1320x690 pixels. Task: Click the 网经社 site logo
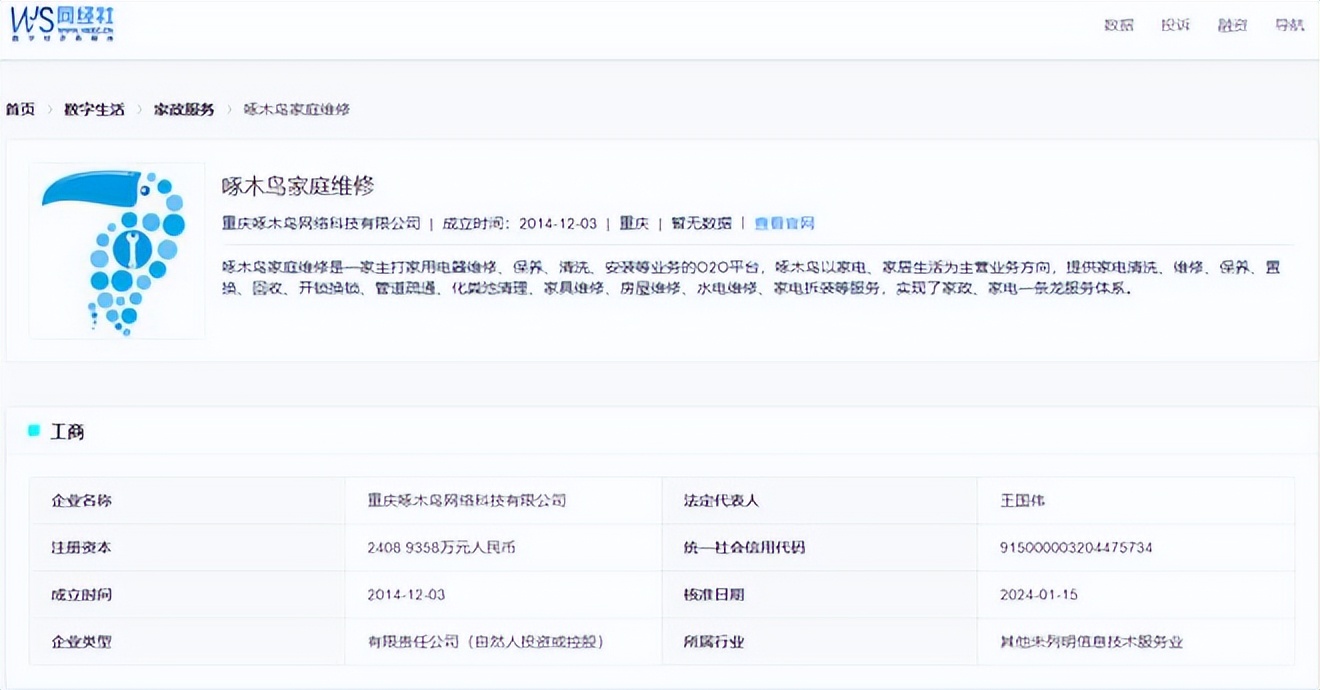62,23
